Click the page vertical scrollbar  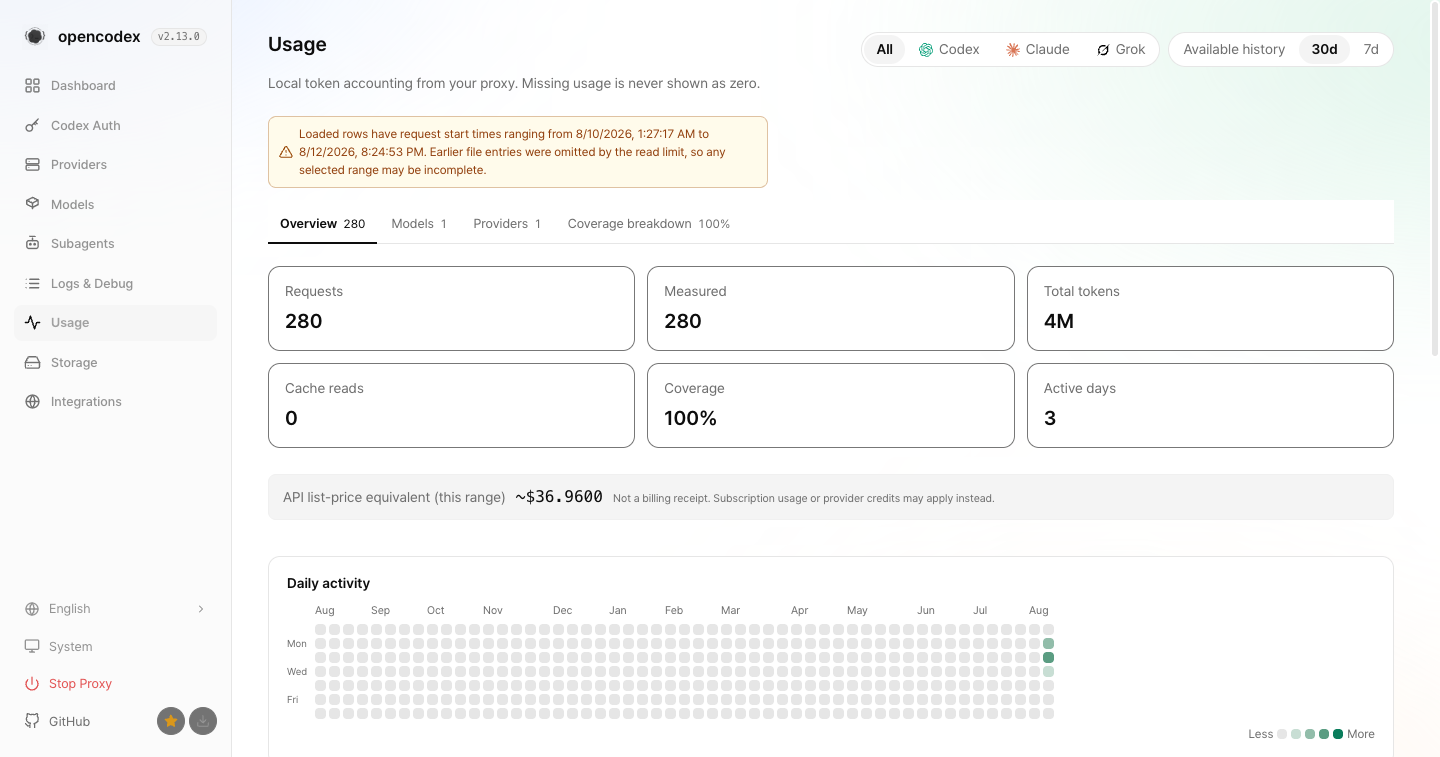coord(1435,180)
